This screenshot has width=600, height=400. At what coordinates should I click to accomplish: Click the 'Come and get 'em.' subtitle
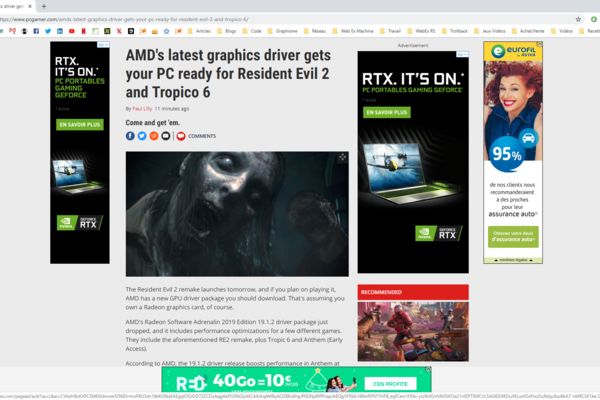(x=153, y=123)
